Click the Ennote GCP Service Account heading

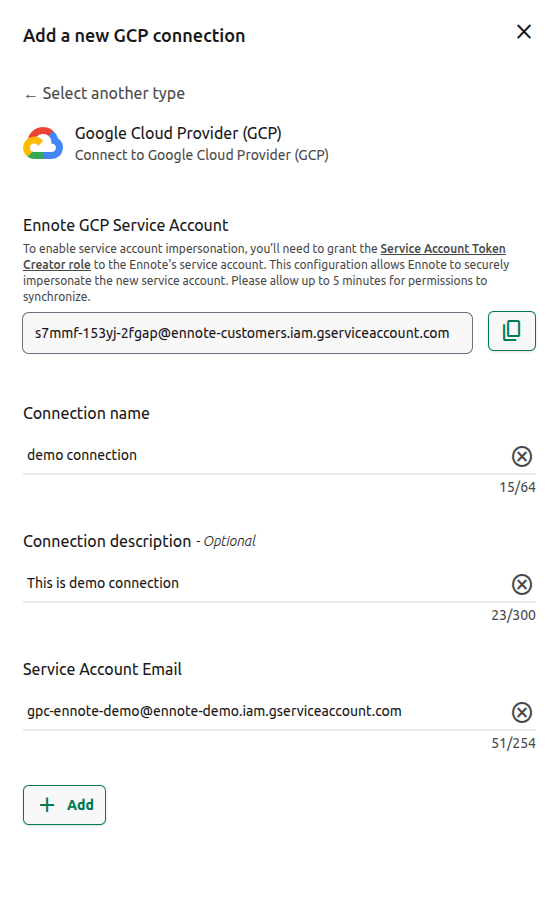(x=126, y=226)
